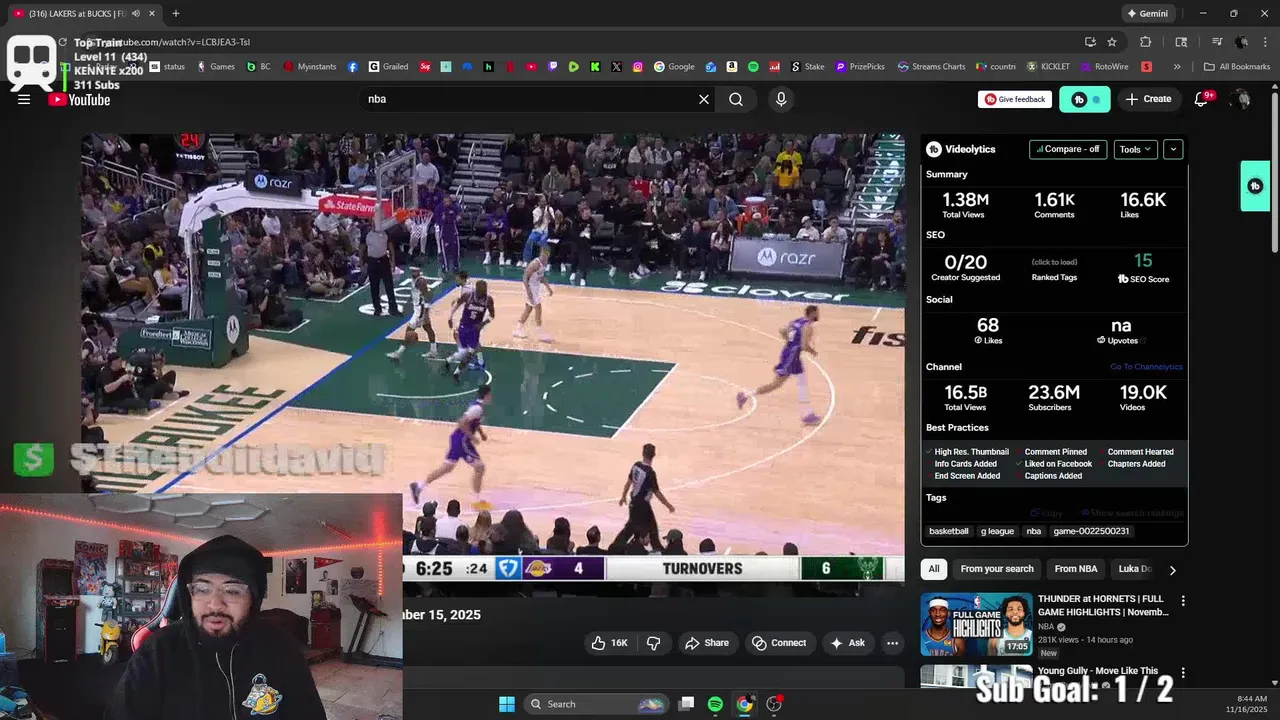Viewport: 1280px width, 720px height.
Task: Dislike the video
Action: pyautogui.click(x=654, y=643)
